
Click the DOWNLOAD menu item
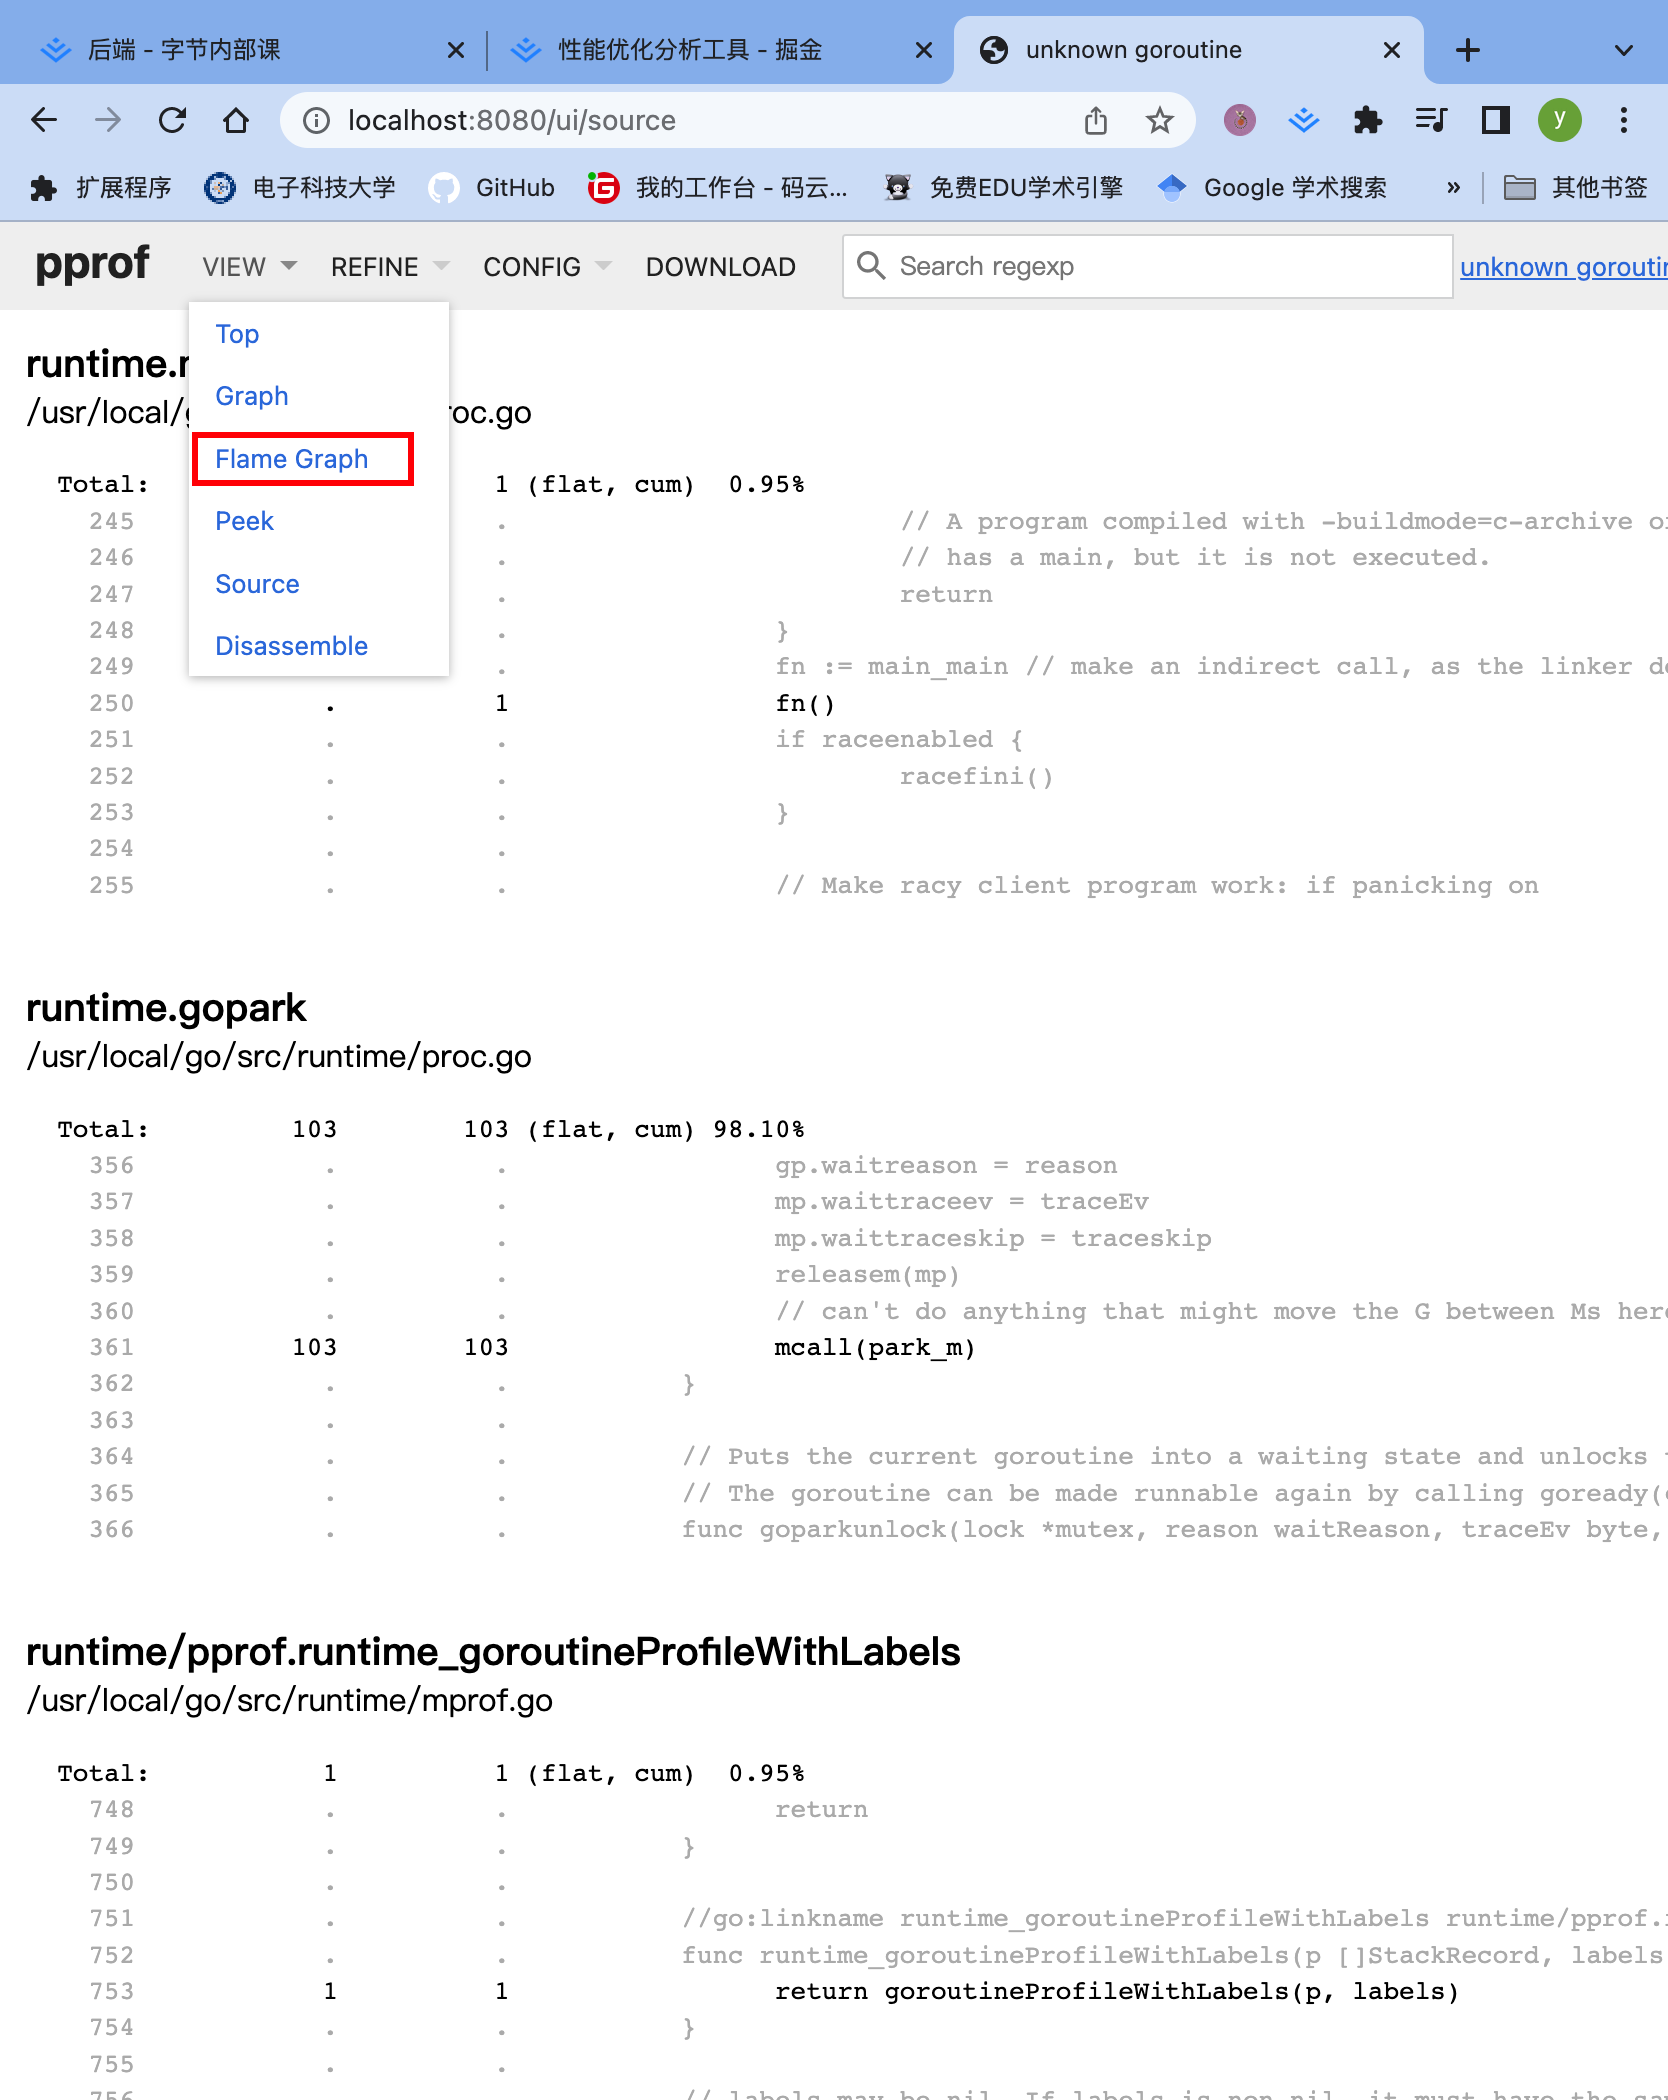coord(721,267)
